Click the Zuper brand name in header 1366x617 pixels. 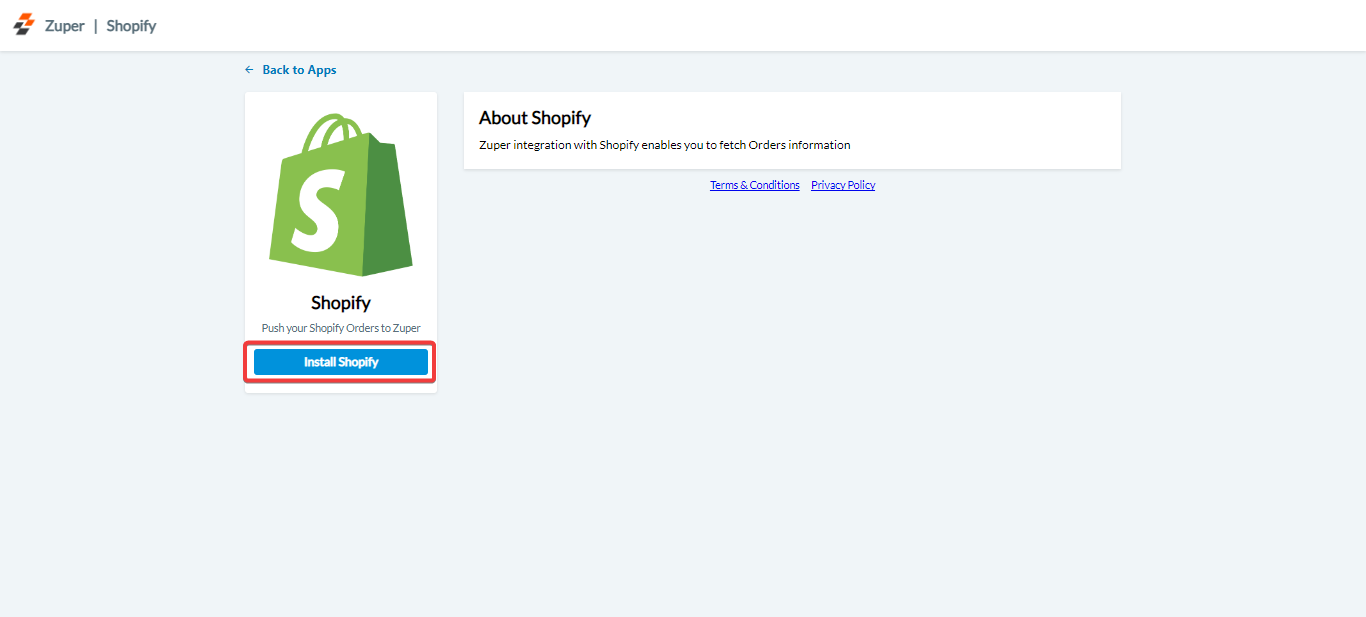point(65,26)
